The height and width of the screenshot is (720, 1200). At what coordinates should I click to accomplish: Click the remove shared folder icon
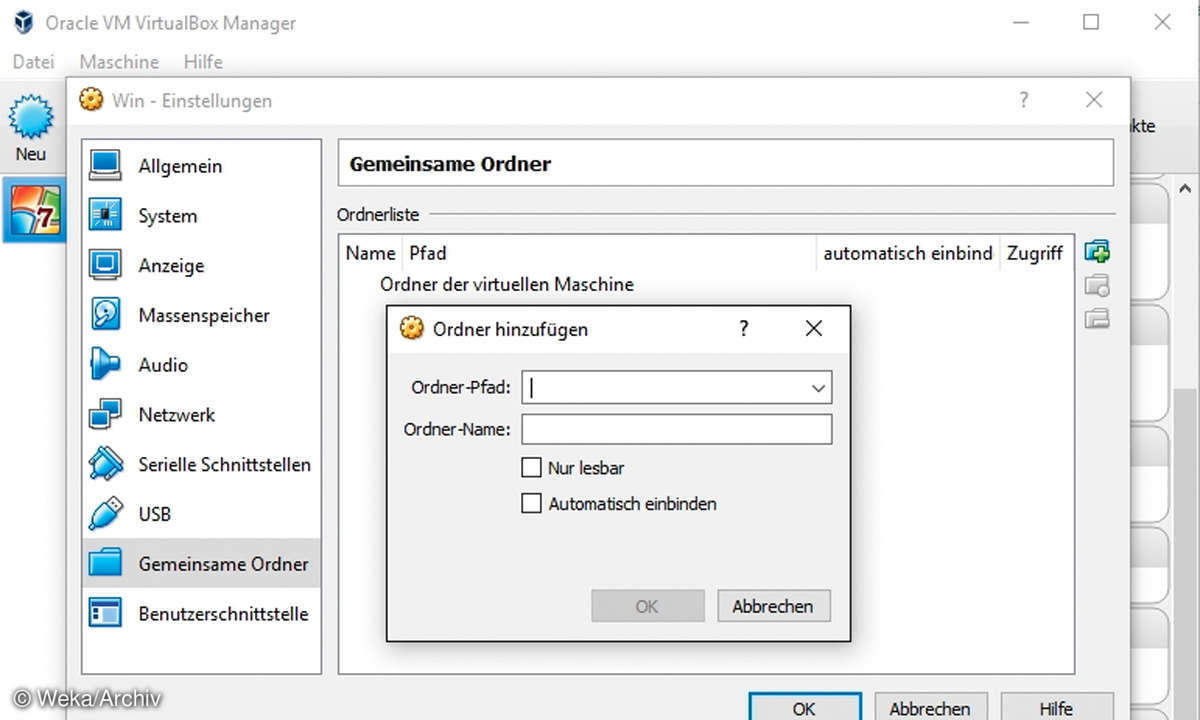coord(1097,319)
